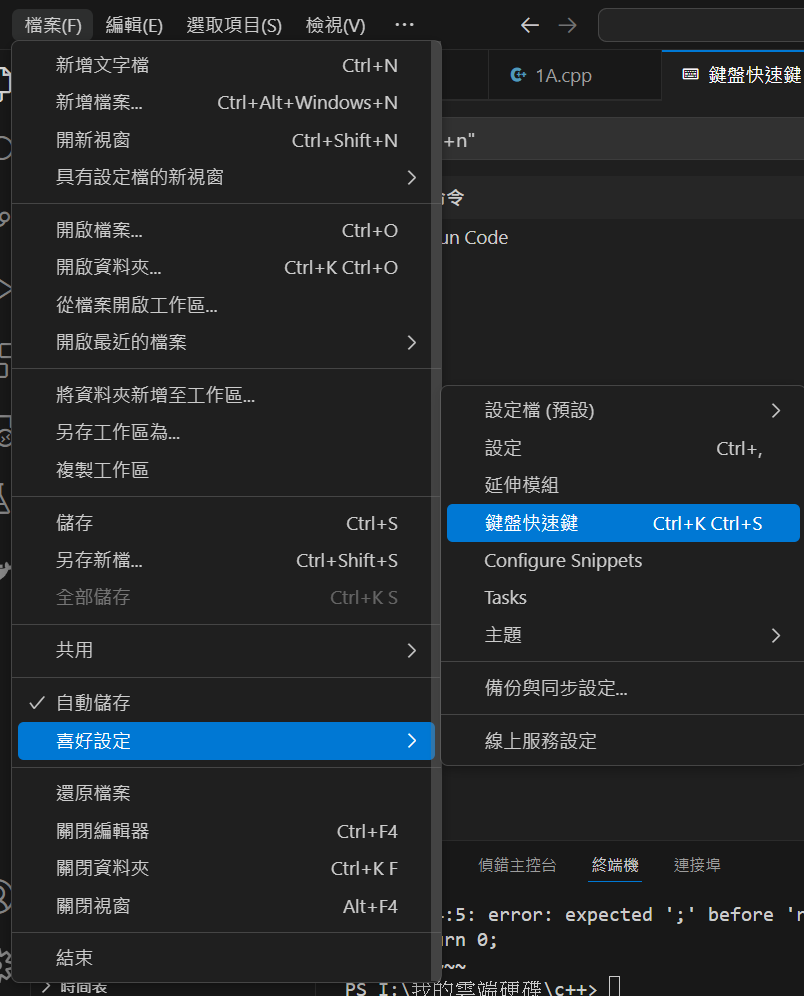
Task: Expand 設定檔 (預設) submenu
Action: pyautogui.click(x=623, y=410)
